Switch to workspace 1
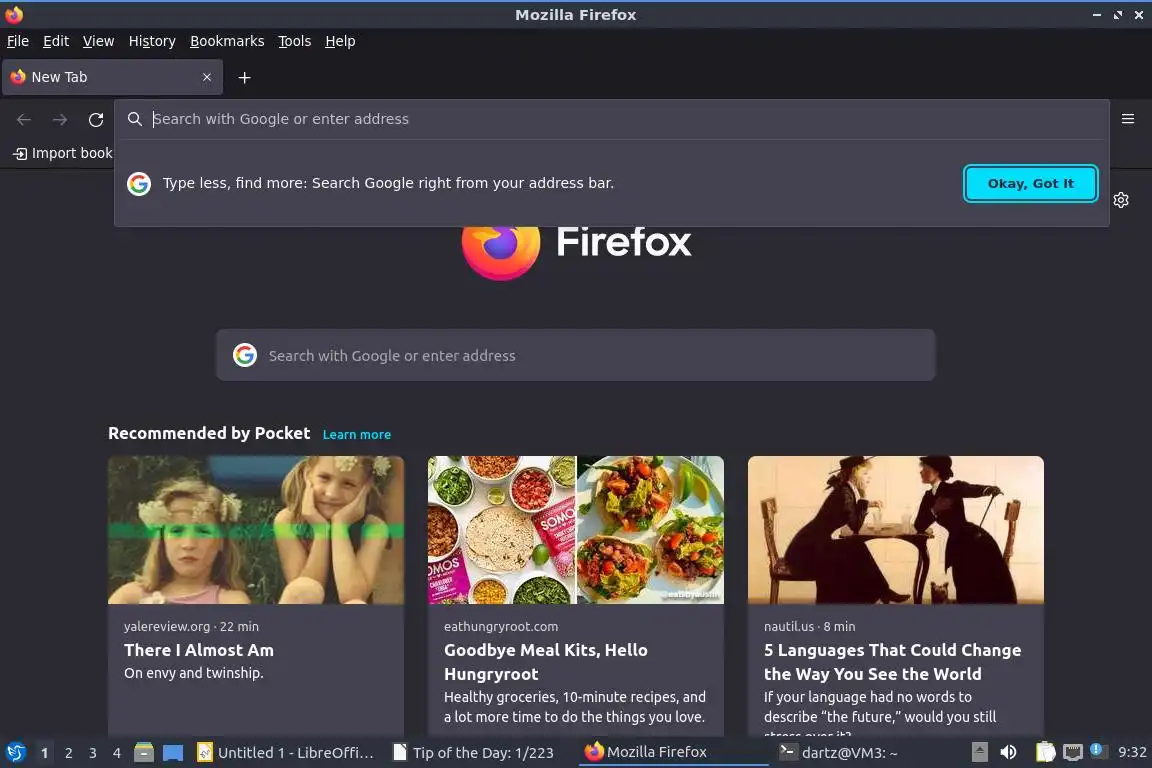 pos(45,753)
